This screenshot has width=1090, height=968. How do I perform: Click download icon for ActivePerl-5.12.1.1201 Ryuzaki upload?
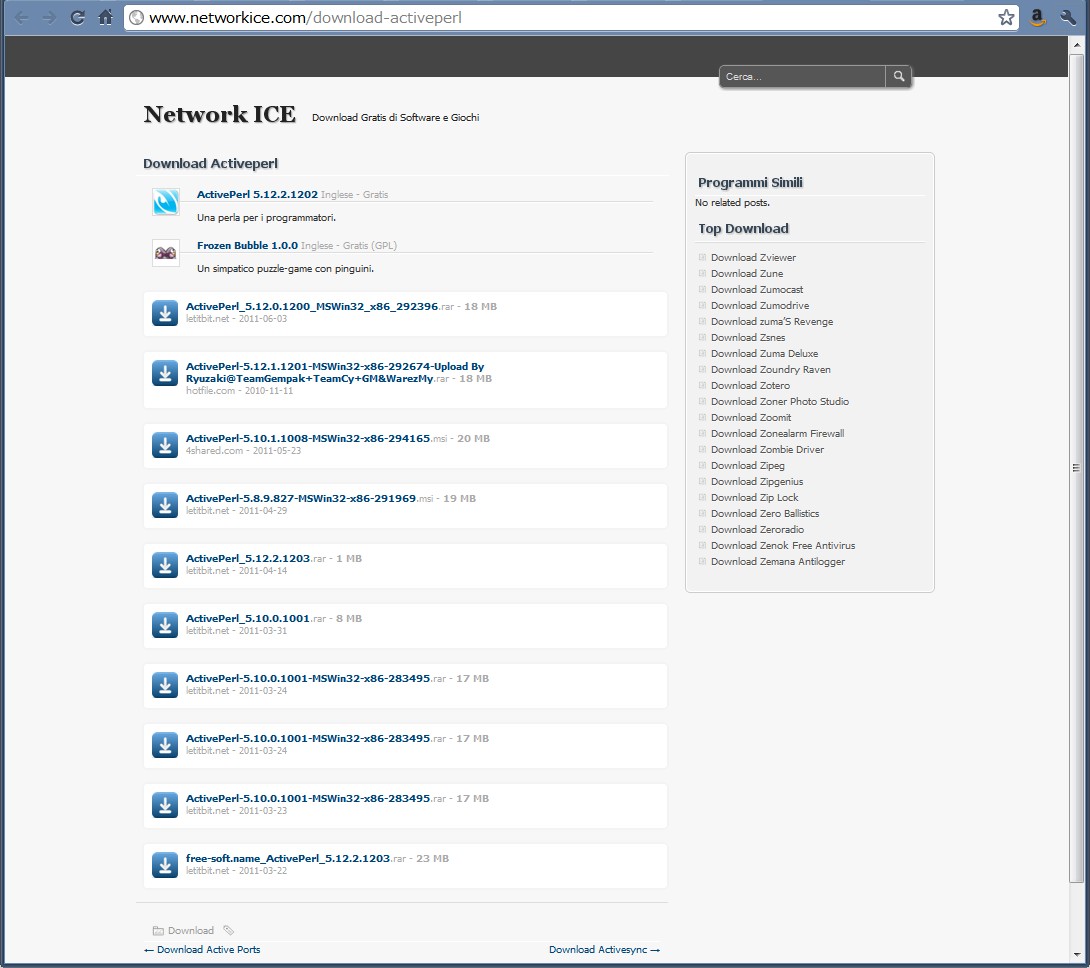click(x=165, y=373)
